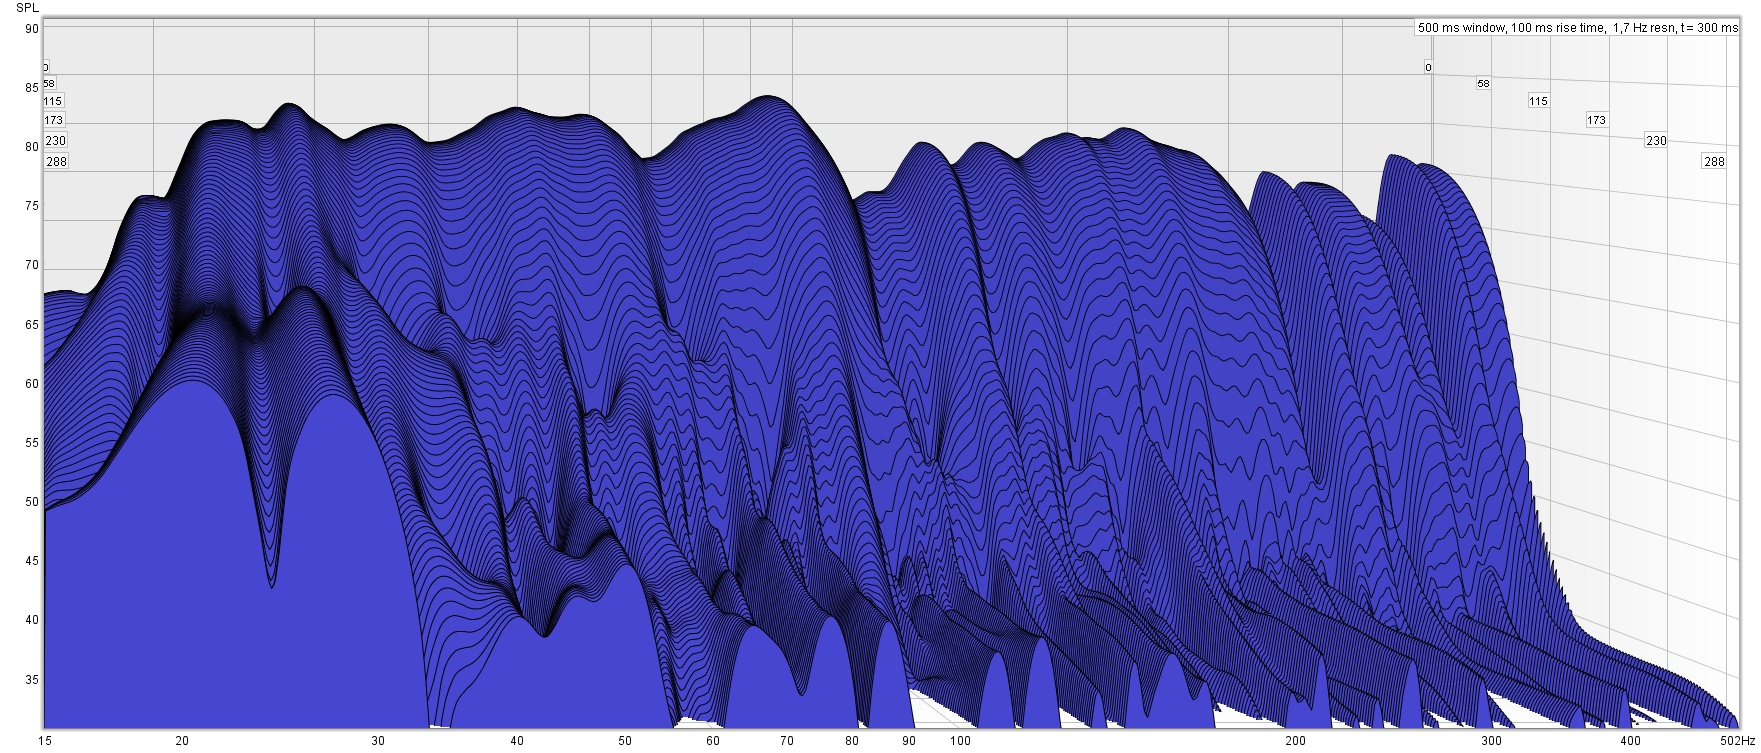
Task: Pick the 40 tick on the frequency axis
Action: [516, 741]
